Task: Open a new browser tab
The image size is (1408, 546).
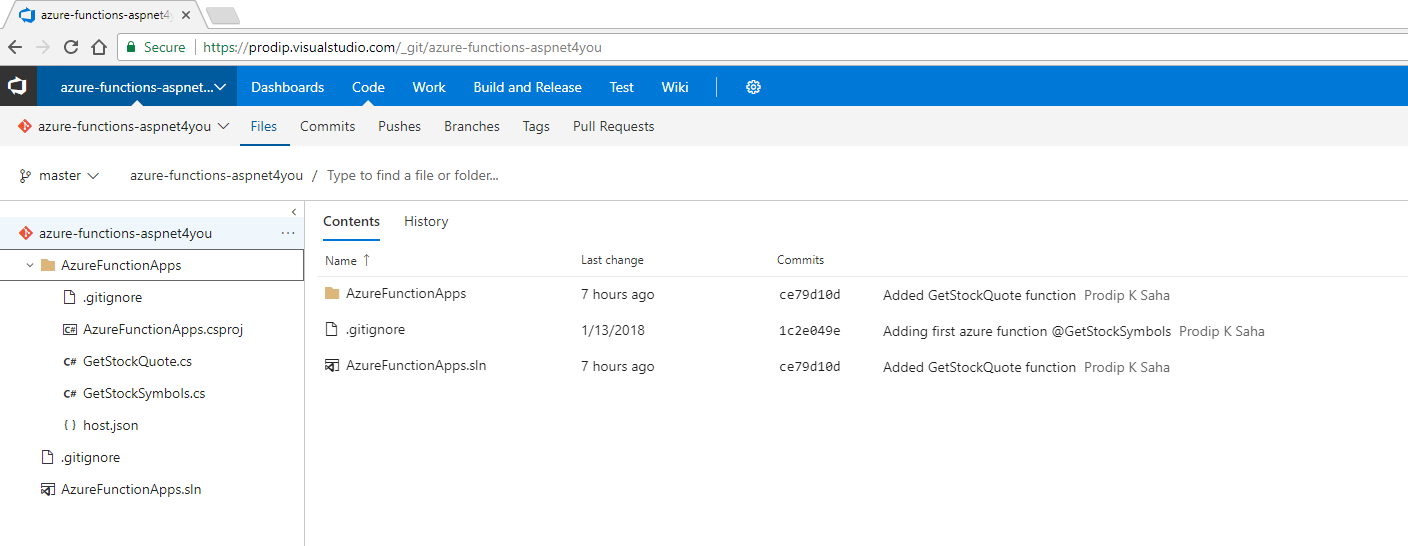Action: click(x=222, y=15)
